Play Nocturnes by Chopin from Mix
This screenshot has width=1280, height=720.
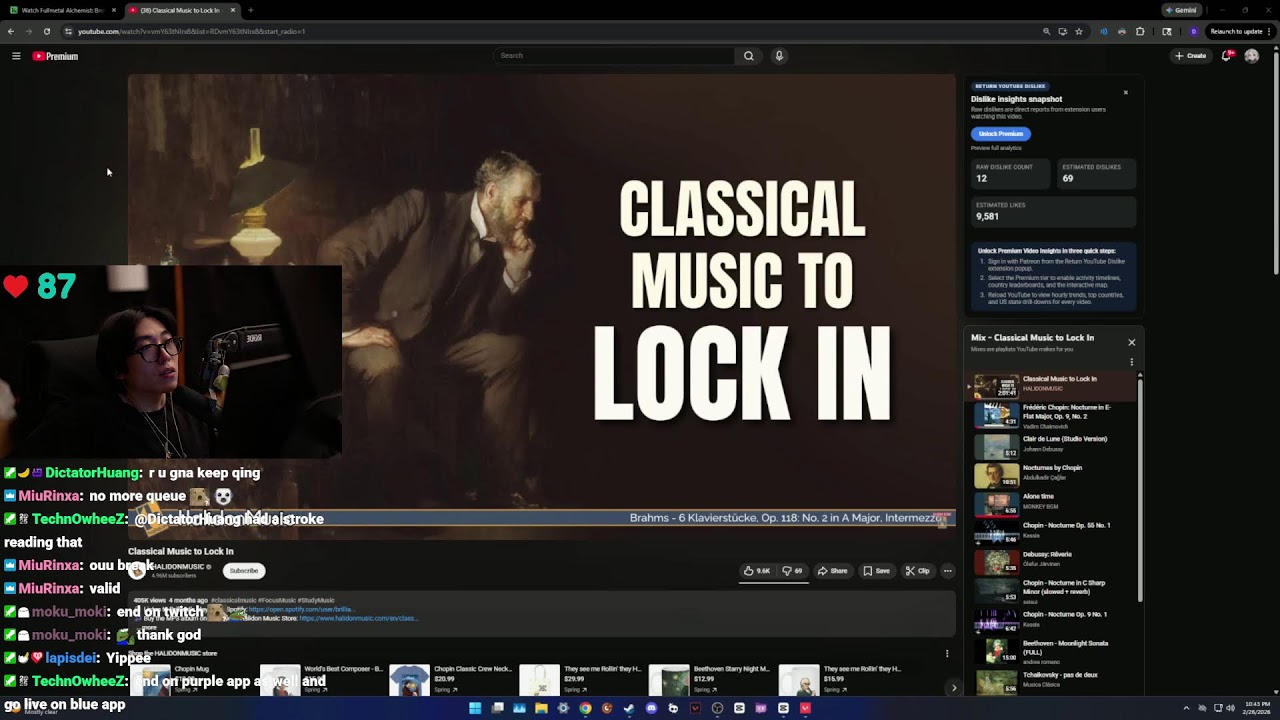(1054, 475)
